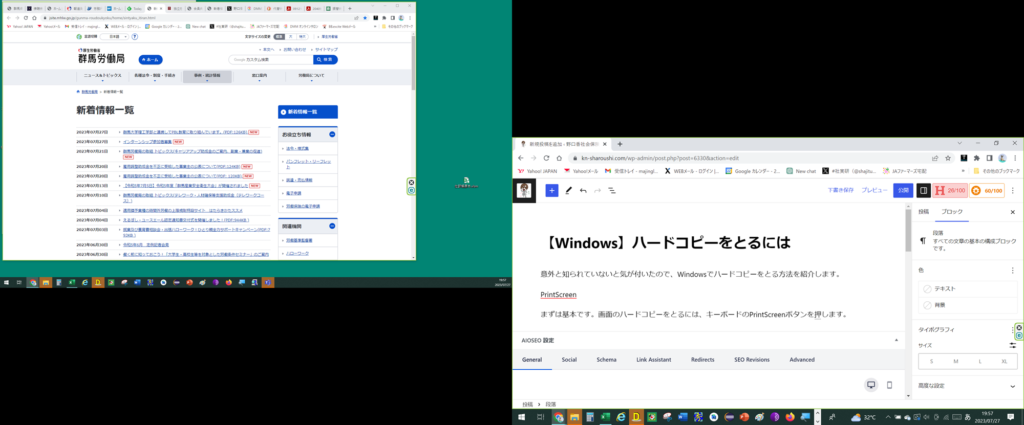Click the Windows Start button on right taskbar

(522, 417)
